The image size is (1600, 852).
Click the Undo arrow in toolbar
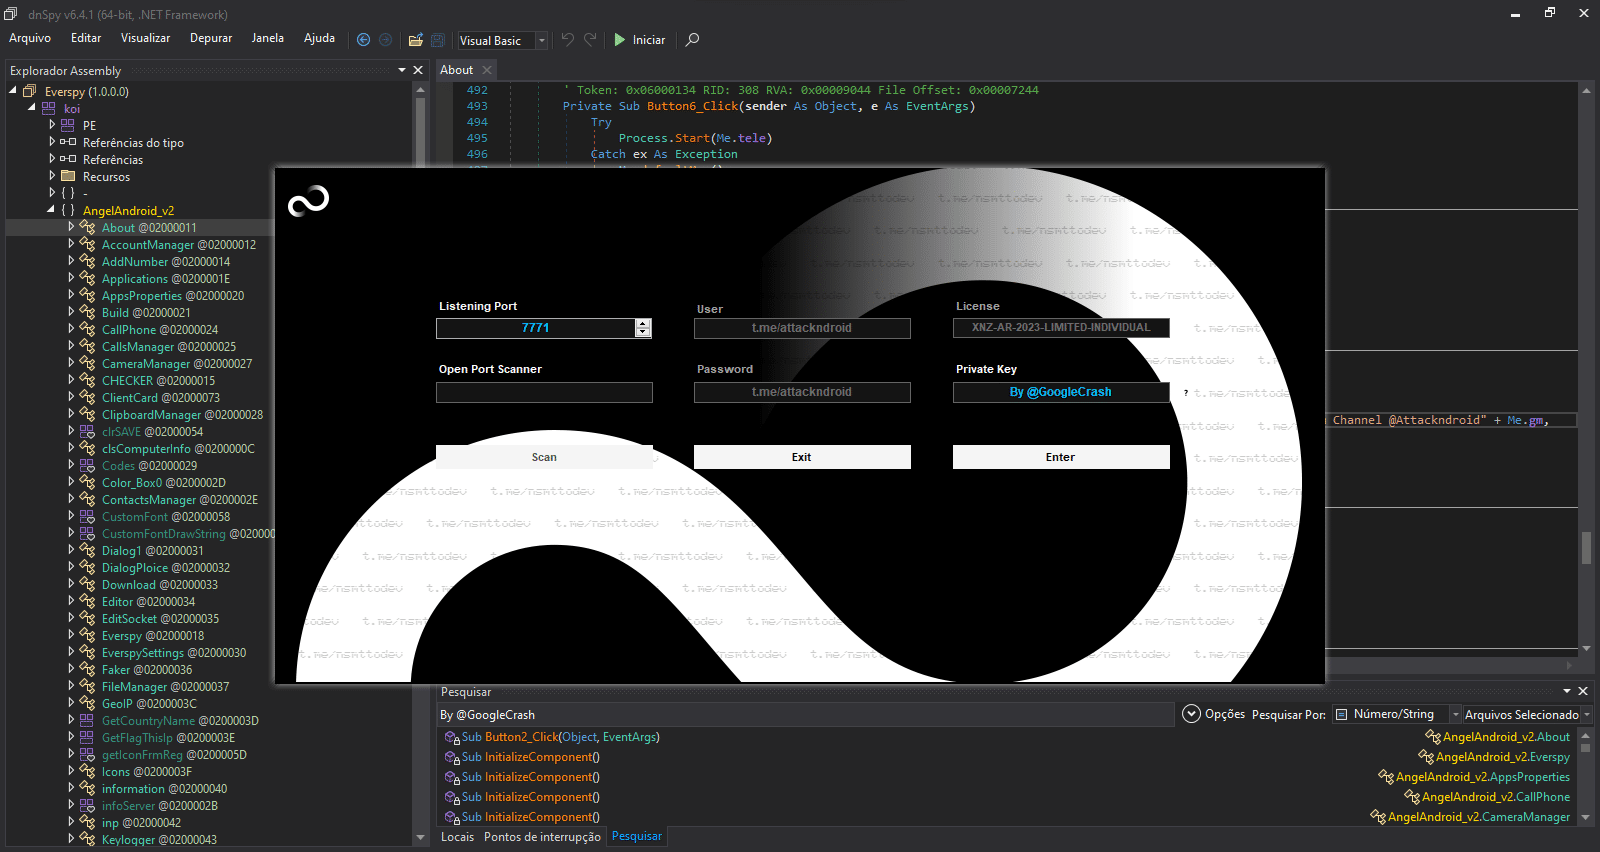point(567,40)
